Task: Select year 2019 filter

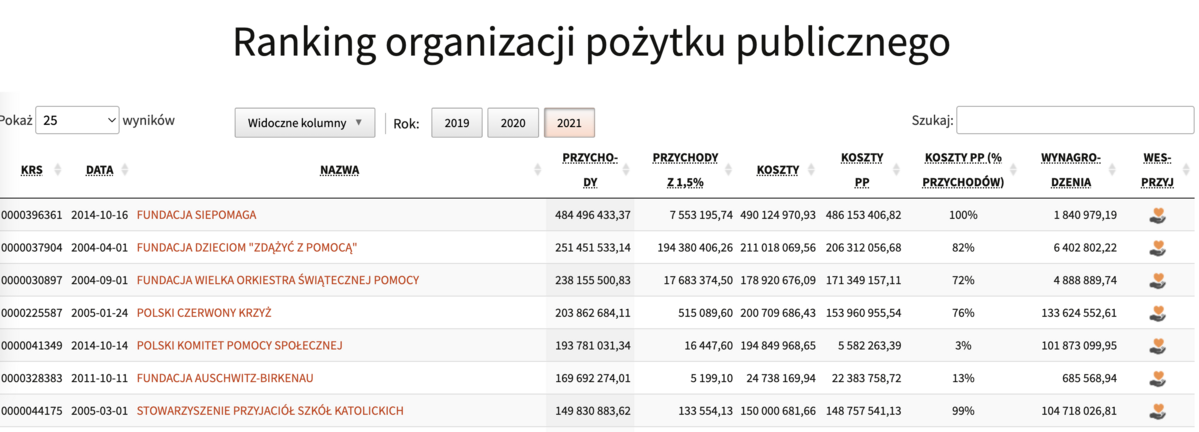Action: pyautogui.click(x=457, y=123)
